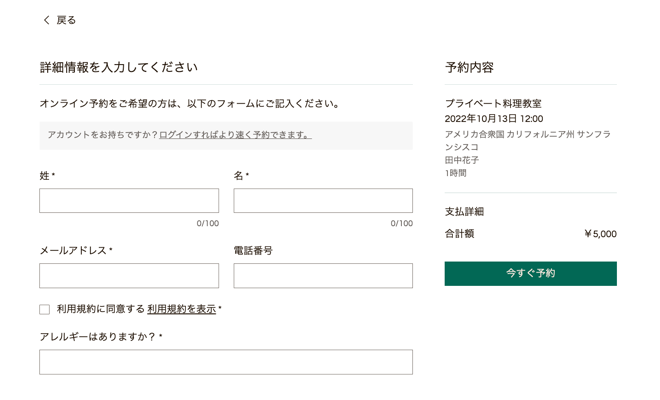Image resolution: width=660 pixels, height=400 pixels.
Task: Click the 0/100 counter under 姓 field
Action: pos(208,223)
